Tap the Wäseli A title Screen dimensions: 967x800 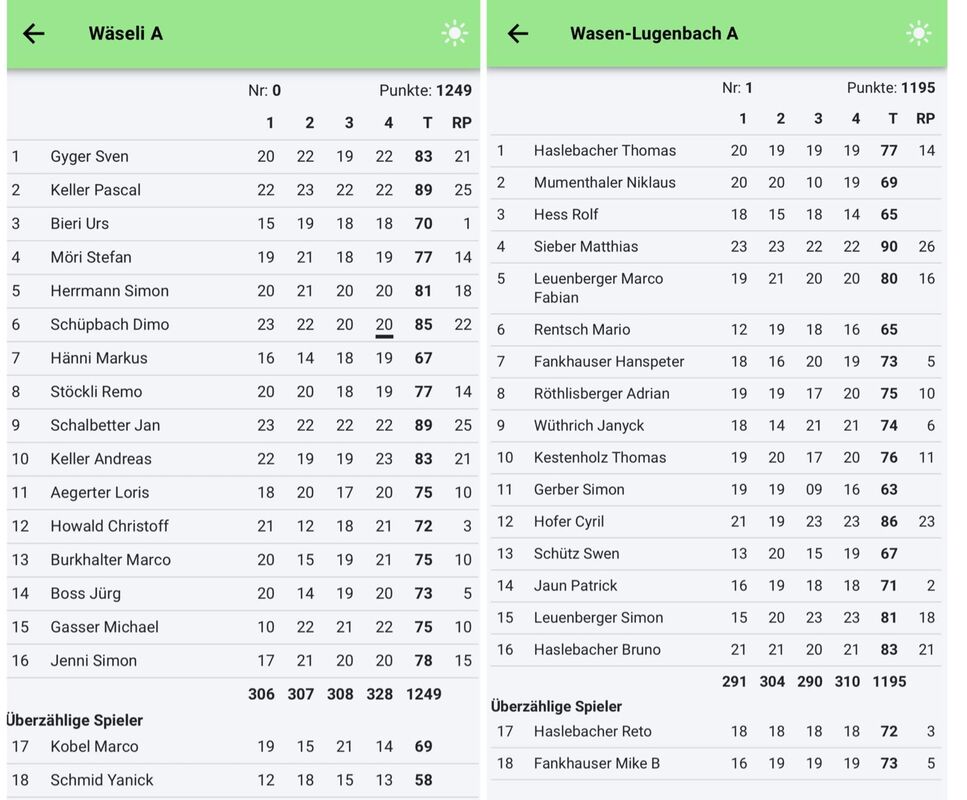[125, 33]
